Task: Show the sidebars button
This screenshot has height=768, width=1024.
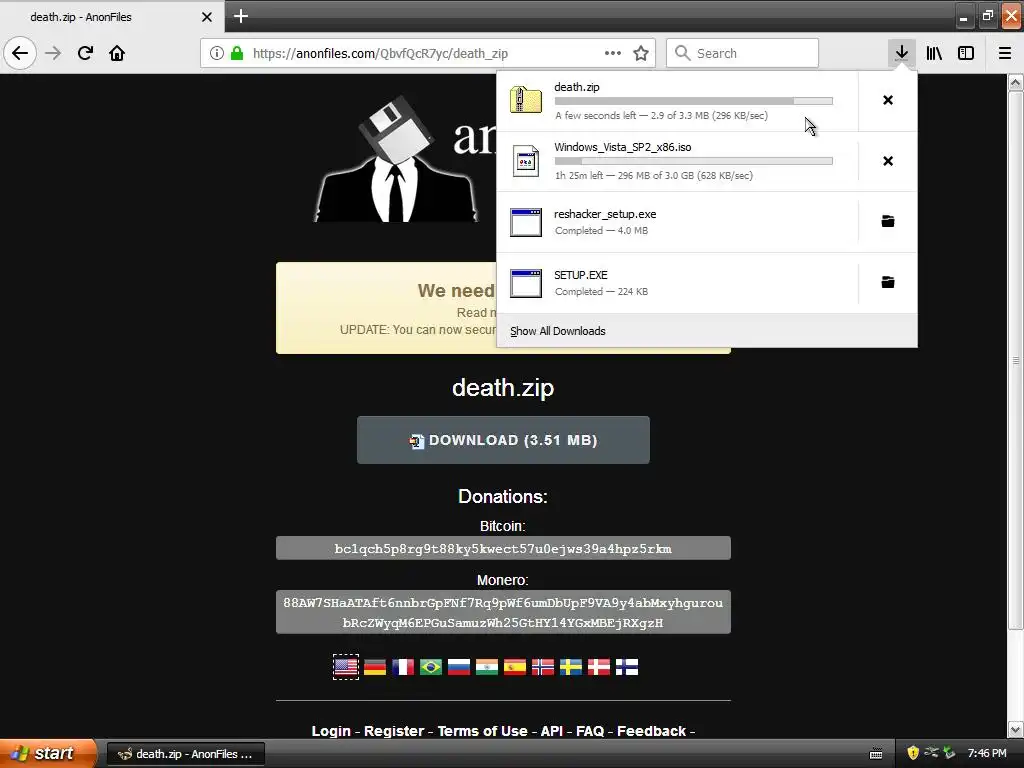Action: (x=966, y=53)
